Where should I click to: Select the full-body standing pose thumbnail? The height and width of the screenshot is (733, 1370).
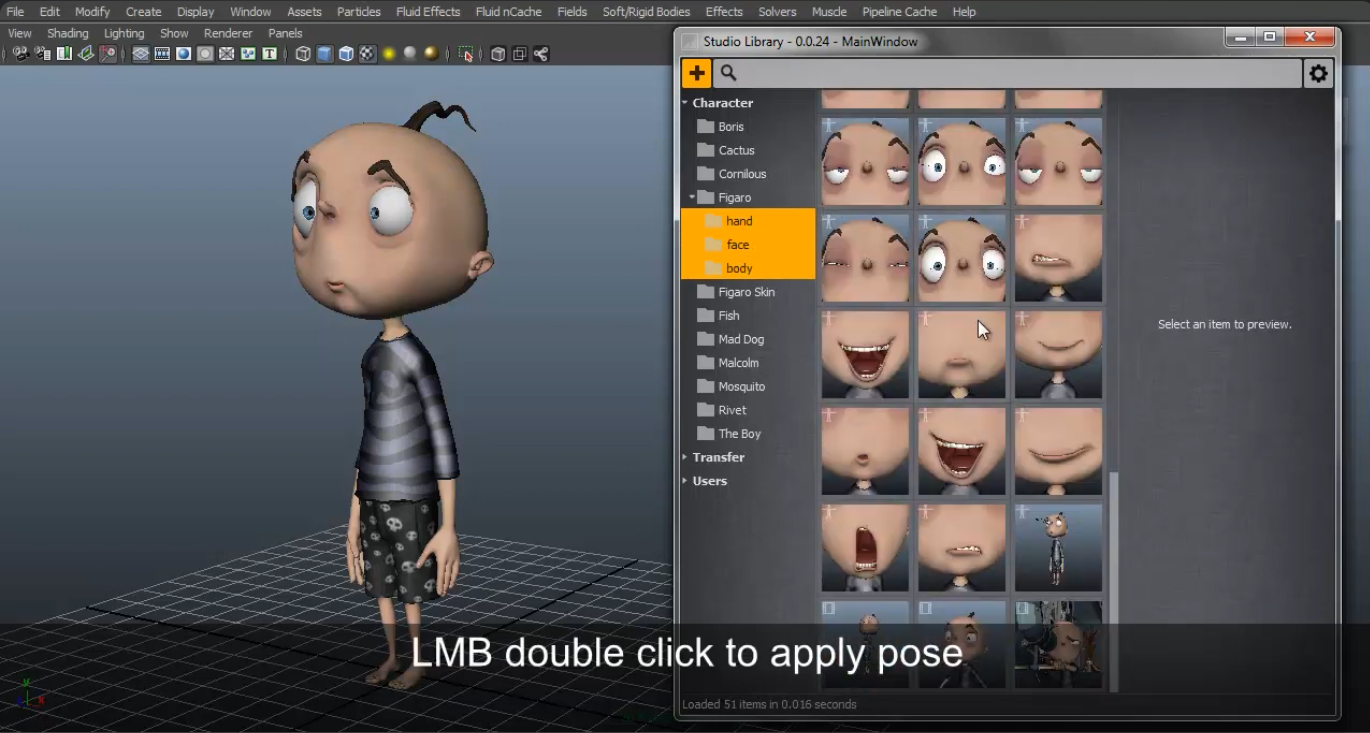(1058, 548)
